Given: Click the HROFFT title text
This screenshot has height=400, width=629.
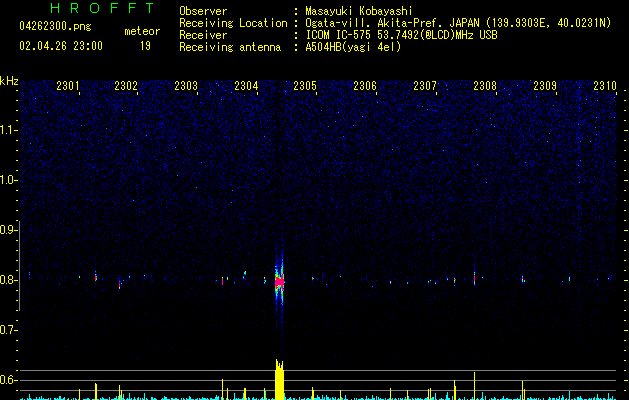Looking at the screenshot, I should 102,8.
